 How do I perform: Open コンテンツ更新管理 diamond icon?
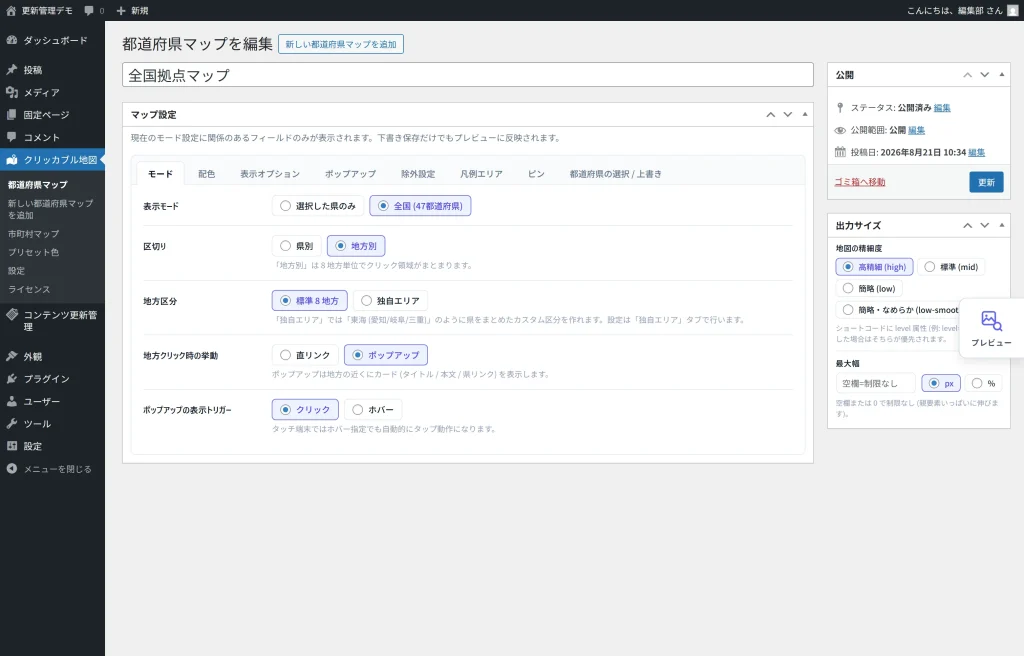(12, 314)
